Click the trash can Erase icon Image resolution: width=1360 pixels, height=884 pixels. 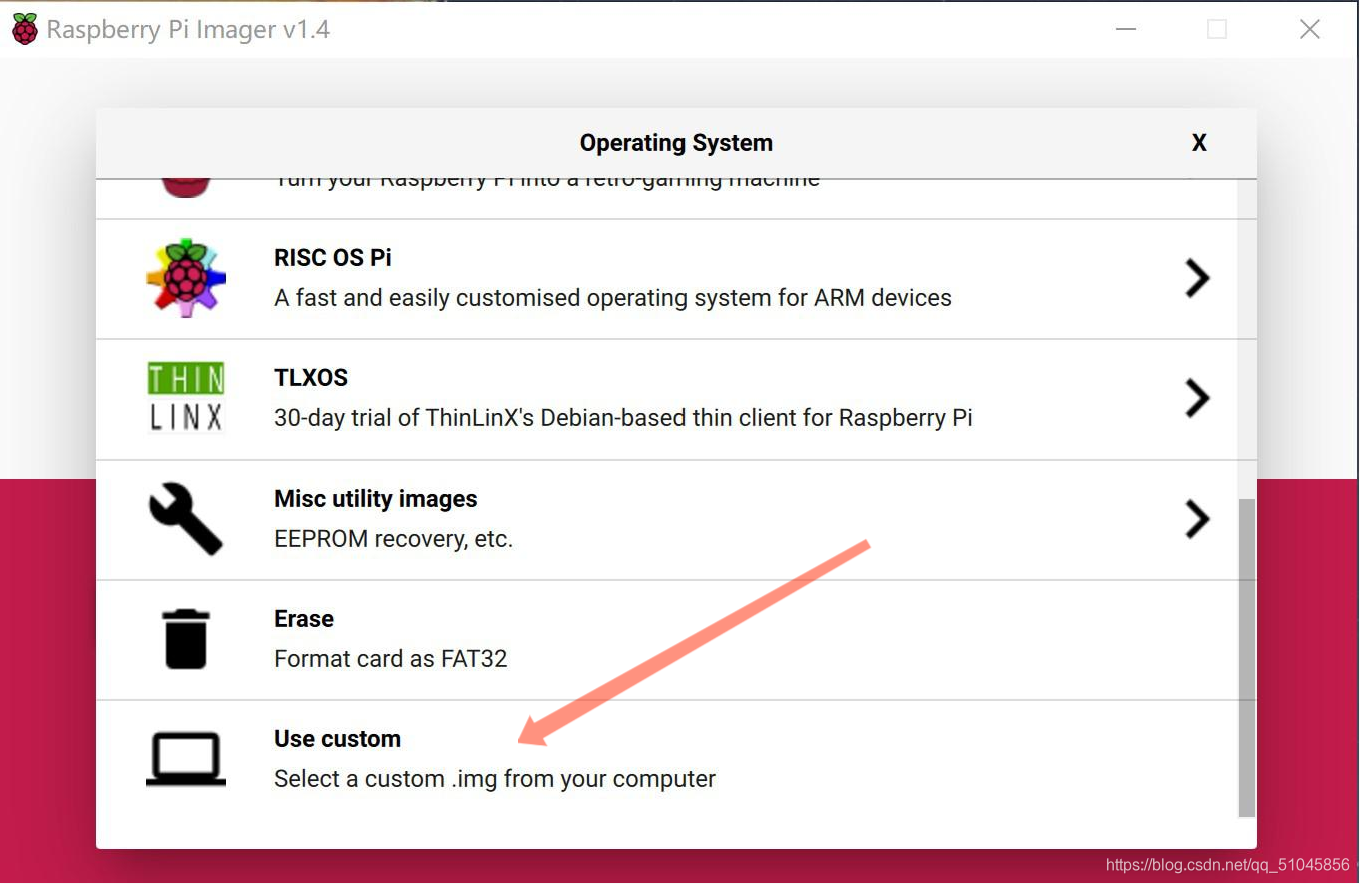(x=186, y=639)
